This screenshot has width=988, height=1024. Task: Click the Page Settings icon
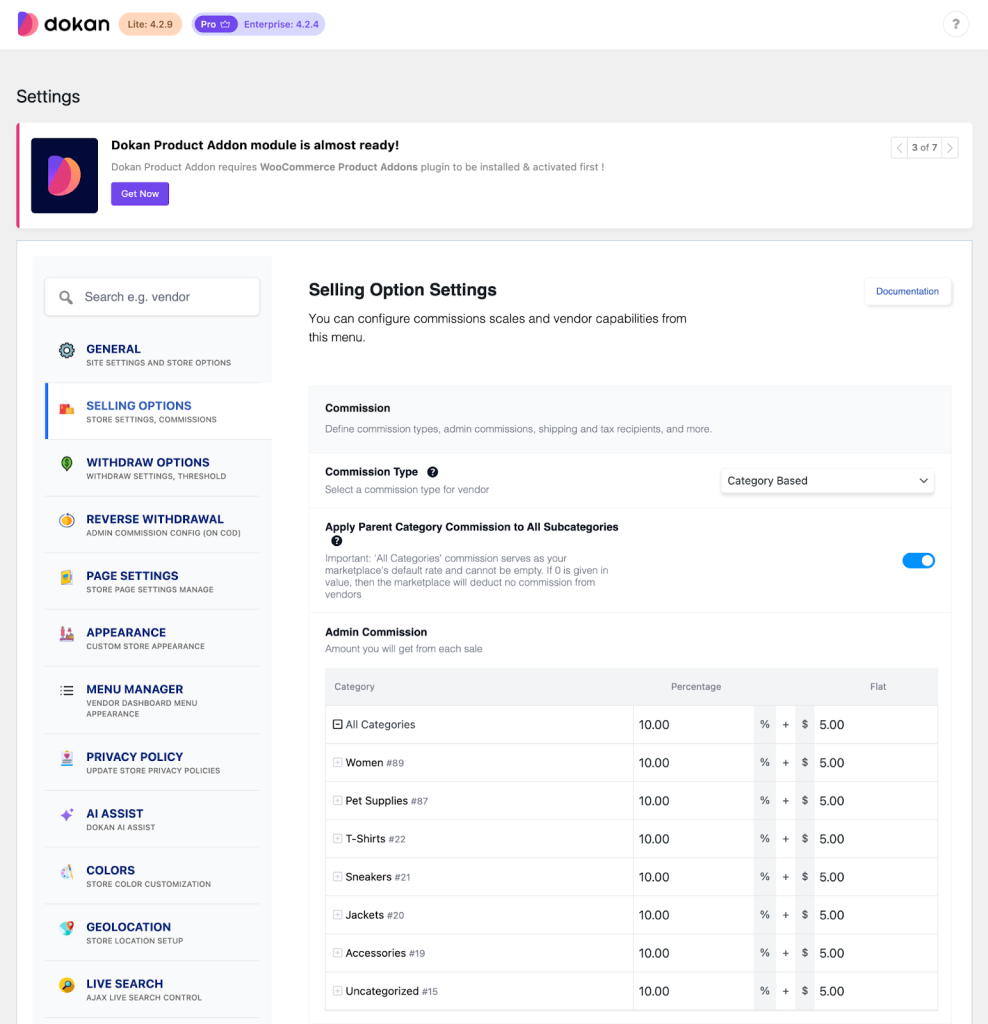tap(67, 577)
